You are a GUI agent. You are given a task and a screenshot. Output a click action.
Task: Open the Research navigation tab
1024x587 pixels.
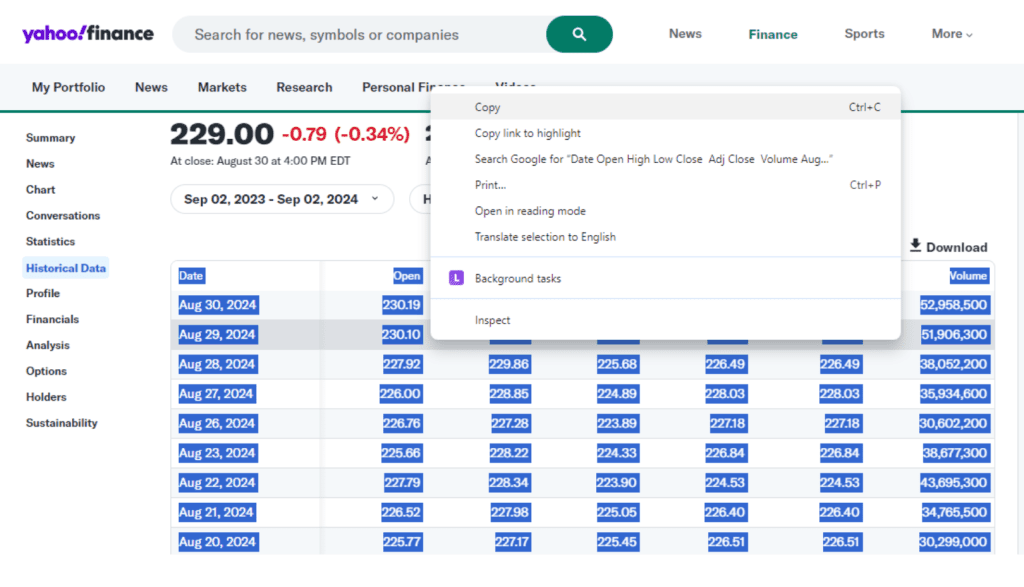(304, 87)
